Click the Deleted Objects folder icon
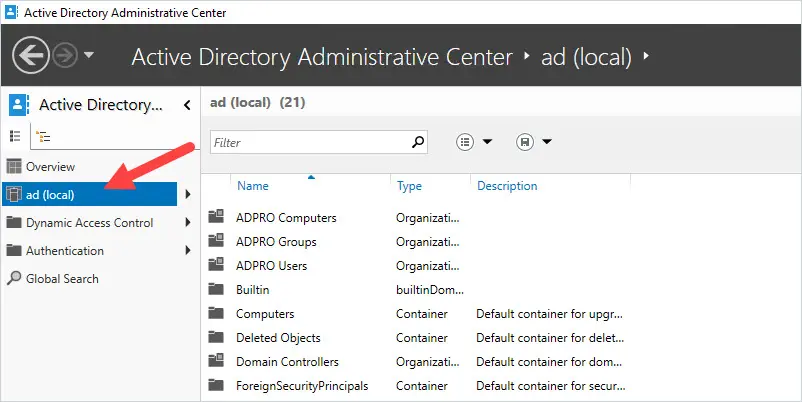 tap(216, 337)
